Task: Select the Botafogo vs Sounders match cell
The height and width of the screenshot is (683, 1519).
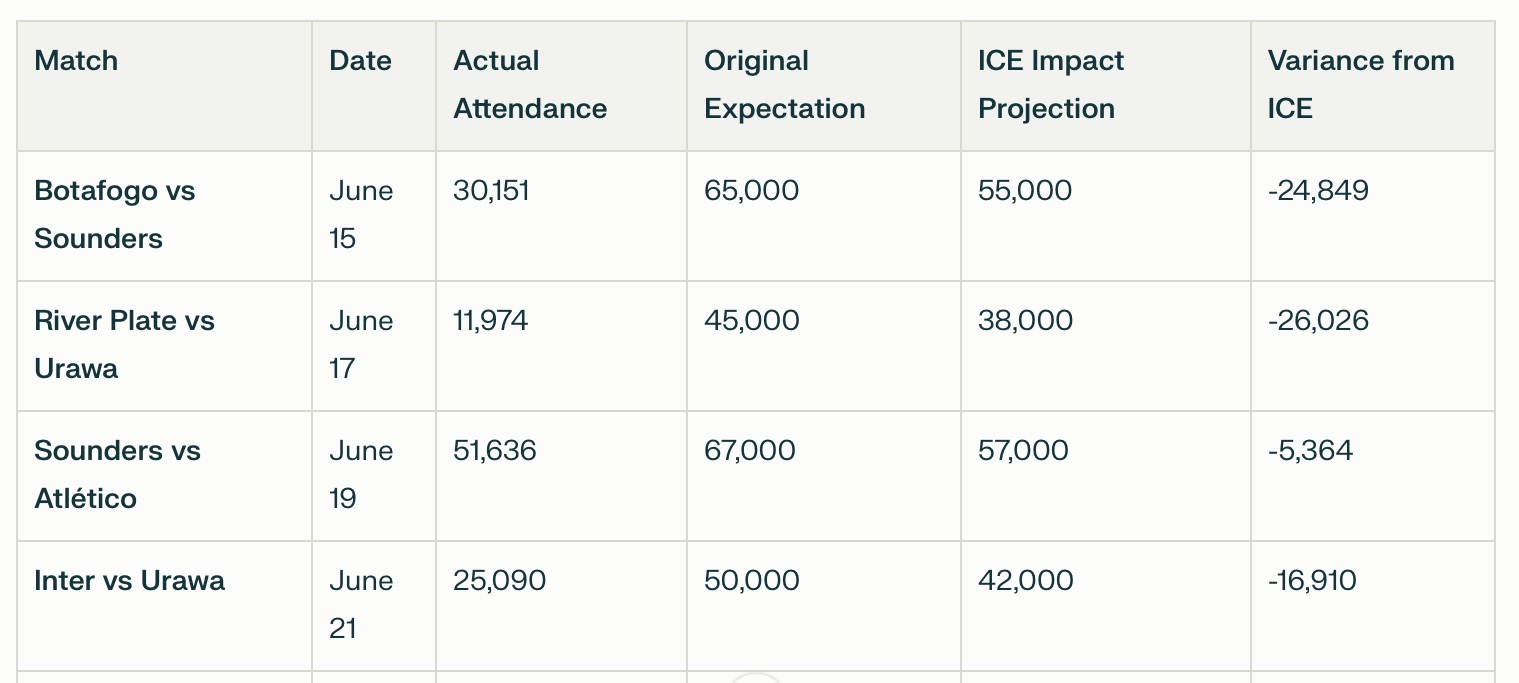Action: pyautogui.click(x=114, y=215)
